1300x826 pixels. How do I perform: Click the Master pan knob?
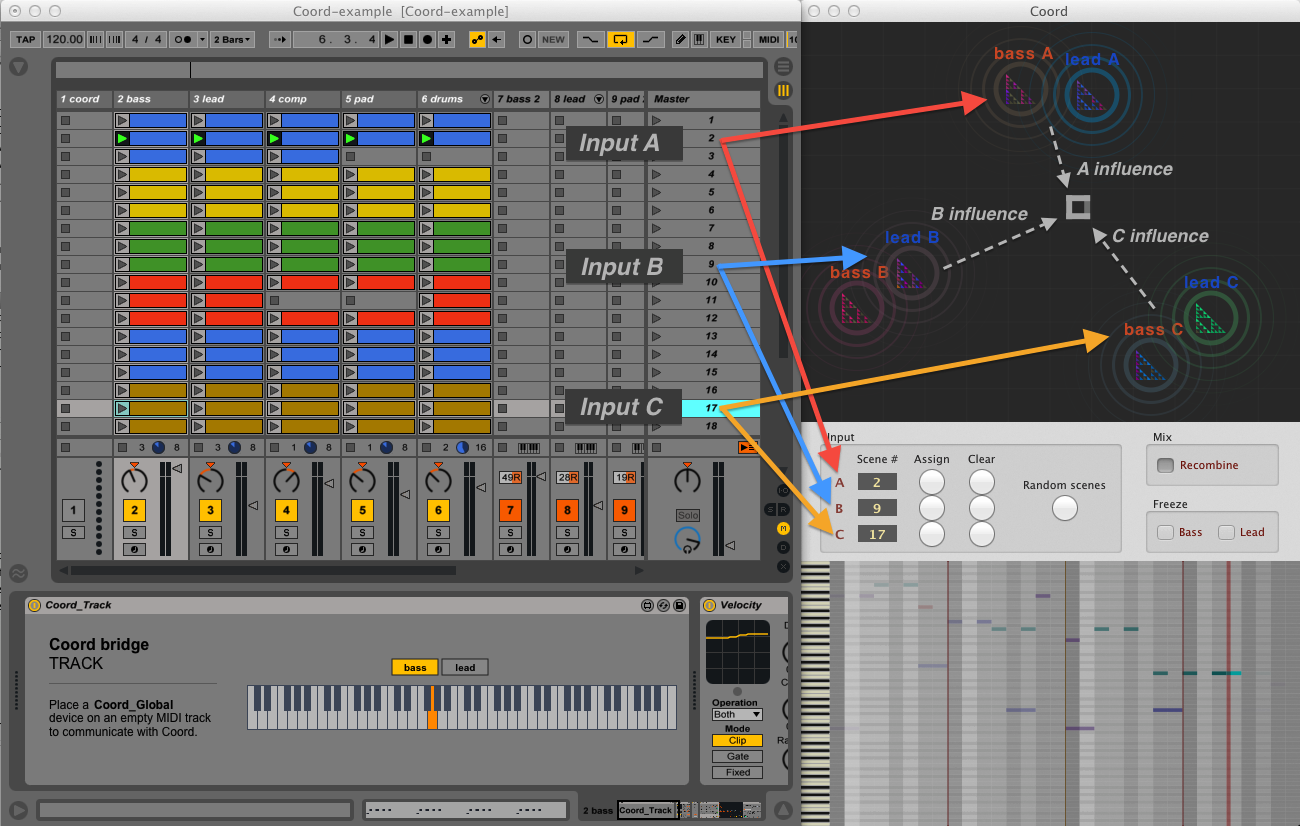687,481
